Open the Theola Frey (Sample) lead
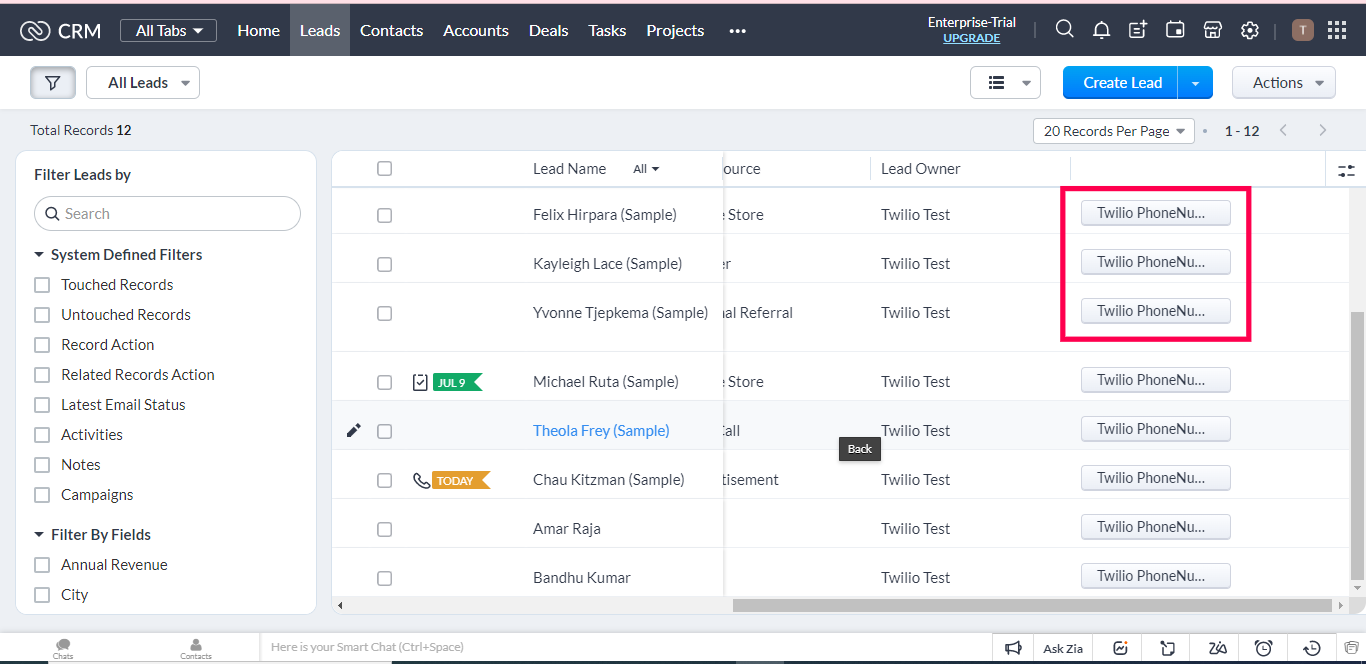Screen dimensions: 1366x664 pos(601,431)
